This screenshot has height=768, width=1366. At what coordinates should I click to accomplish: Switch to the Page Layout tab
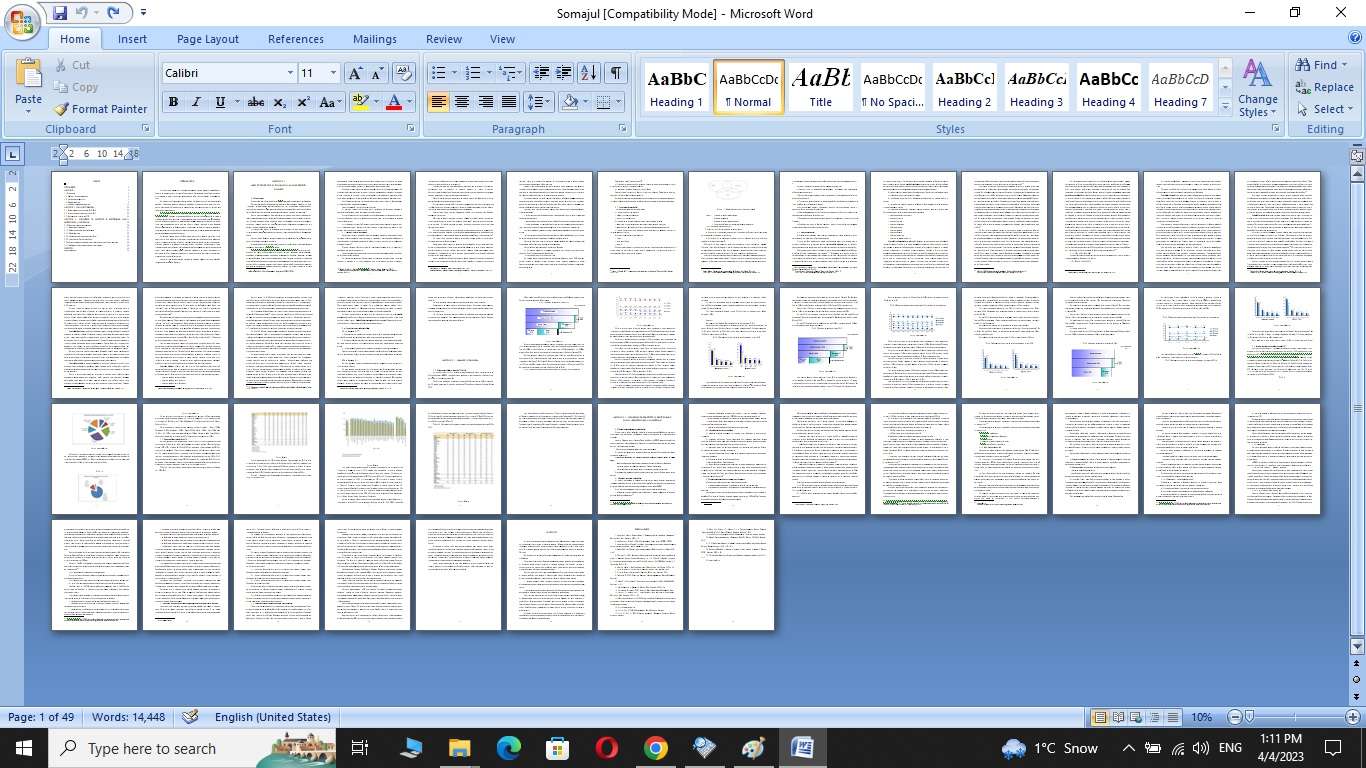click(x=207, y=39)
